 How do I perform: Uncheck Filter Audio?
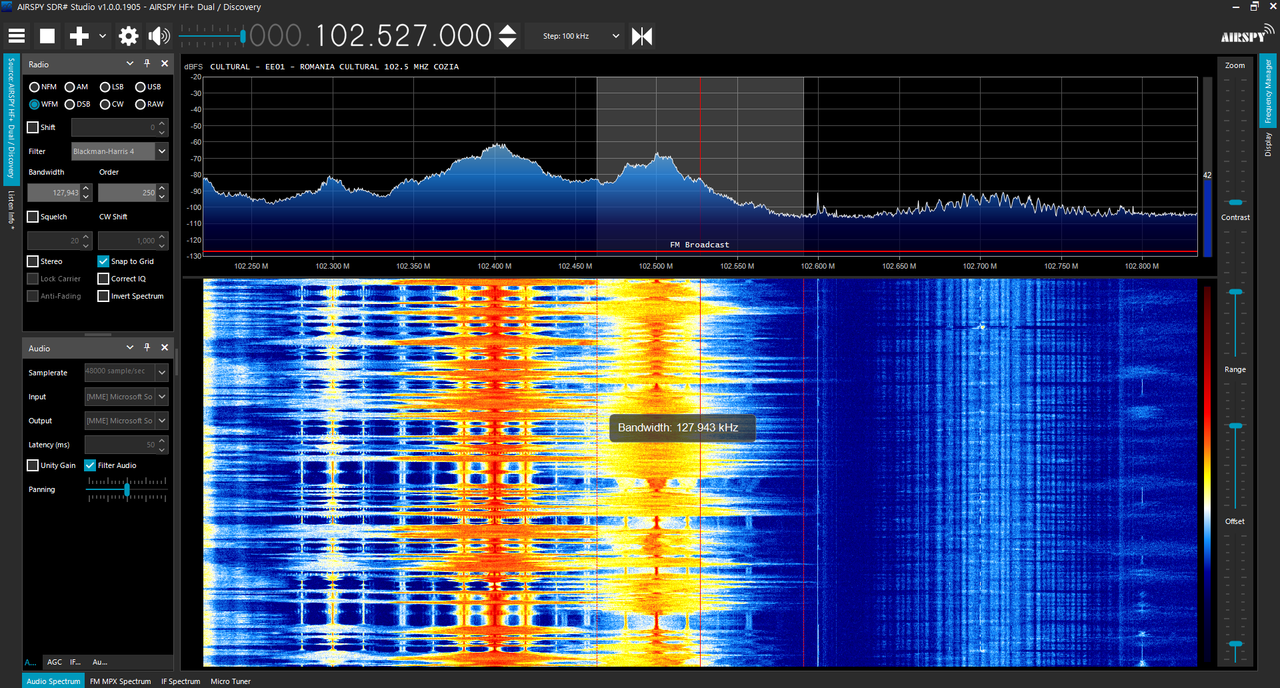tap(90, 465)
